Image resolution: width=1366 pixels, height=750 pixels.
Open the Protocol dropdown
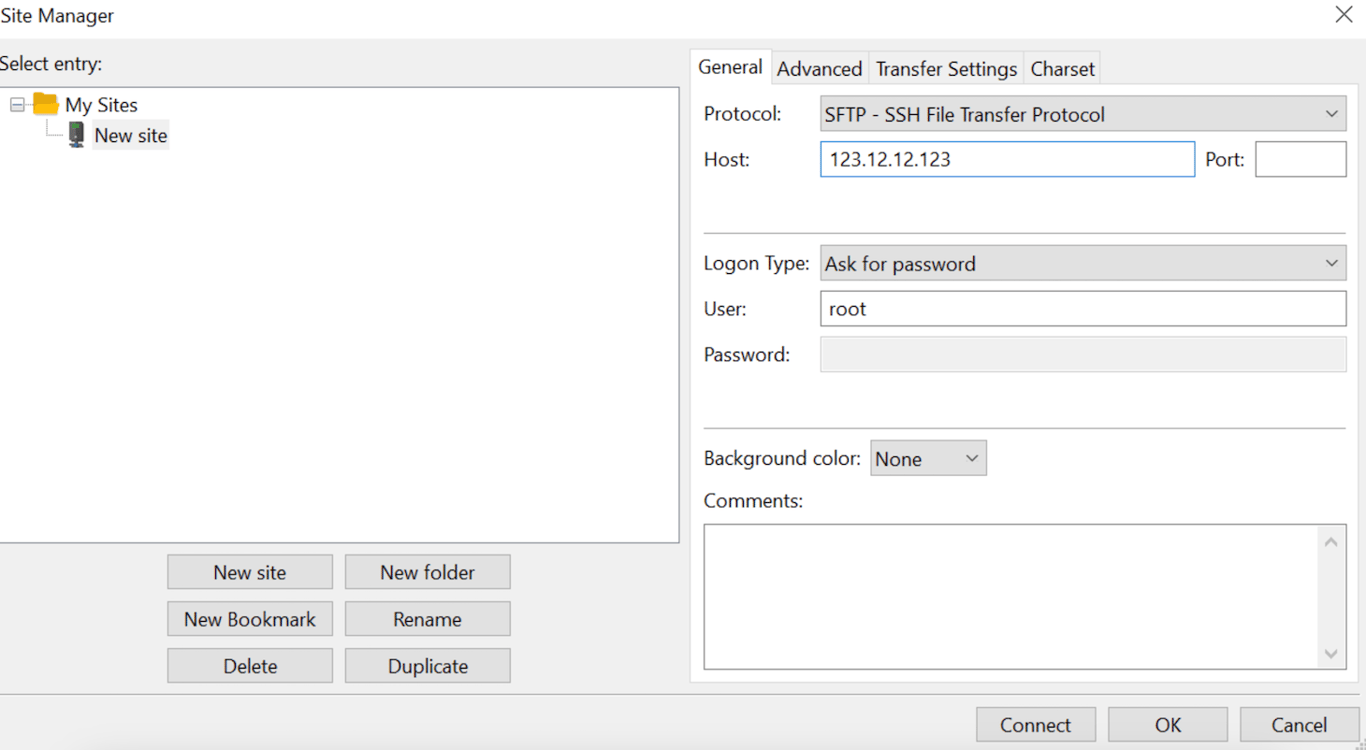[1332, 113]
